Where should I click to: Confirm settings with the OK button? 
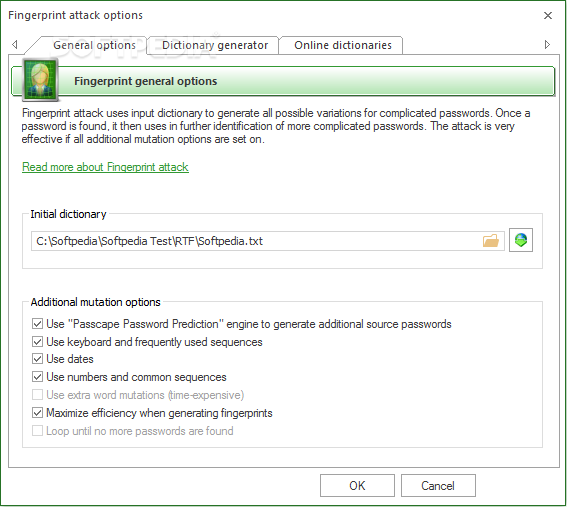click(357, 486)
